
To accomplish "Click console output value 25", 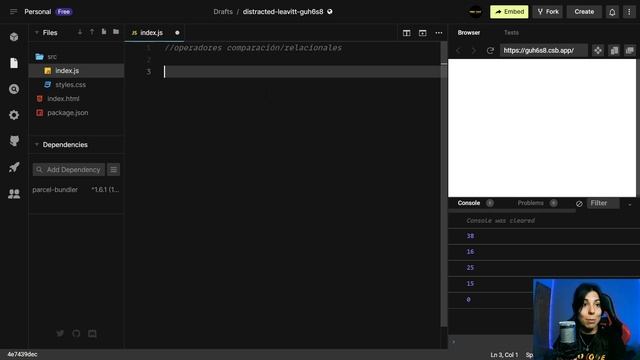I will click(x=470, y=268).
